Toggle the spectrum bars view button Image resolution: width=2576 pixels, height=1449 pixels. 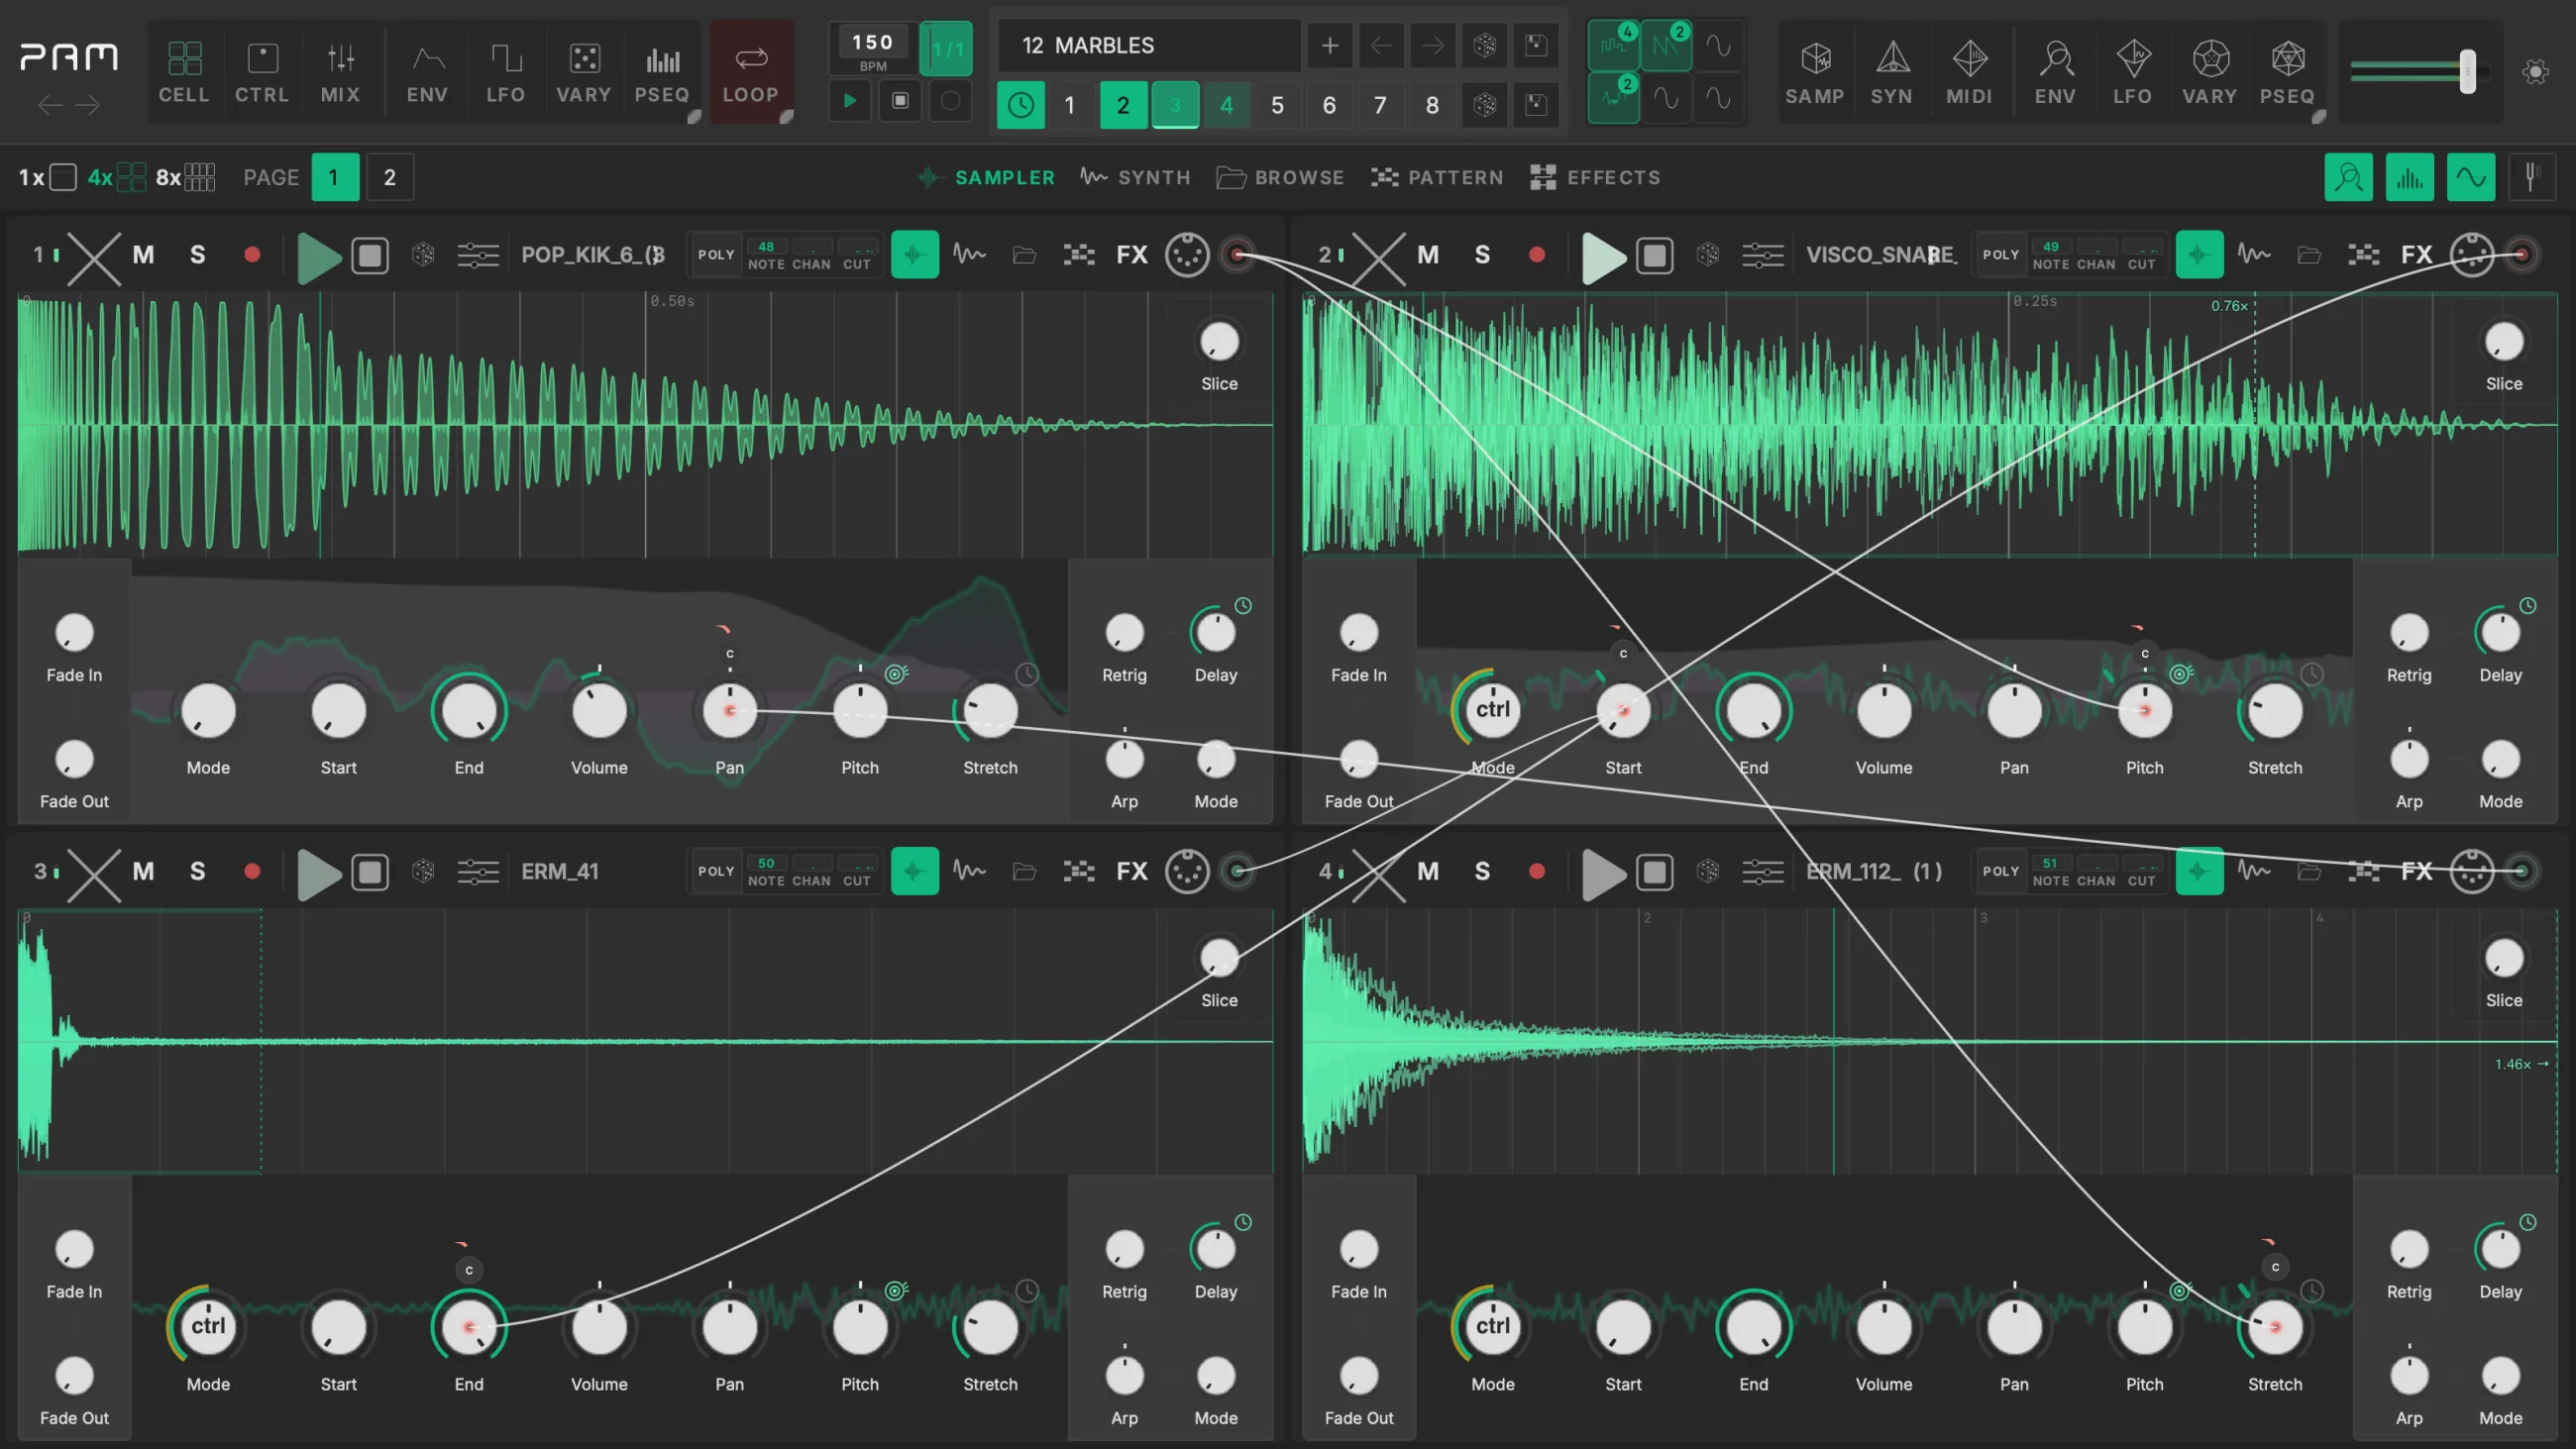point(2409,178)
